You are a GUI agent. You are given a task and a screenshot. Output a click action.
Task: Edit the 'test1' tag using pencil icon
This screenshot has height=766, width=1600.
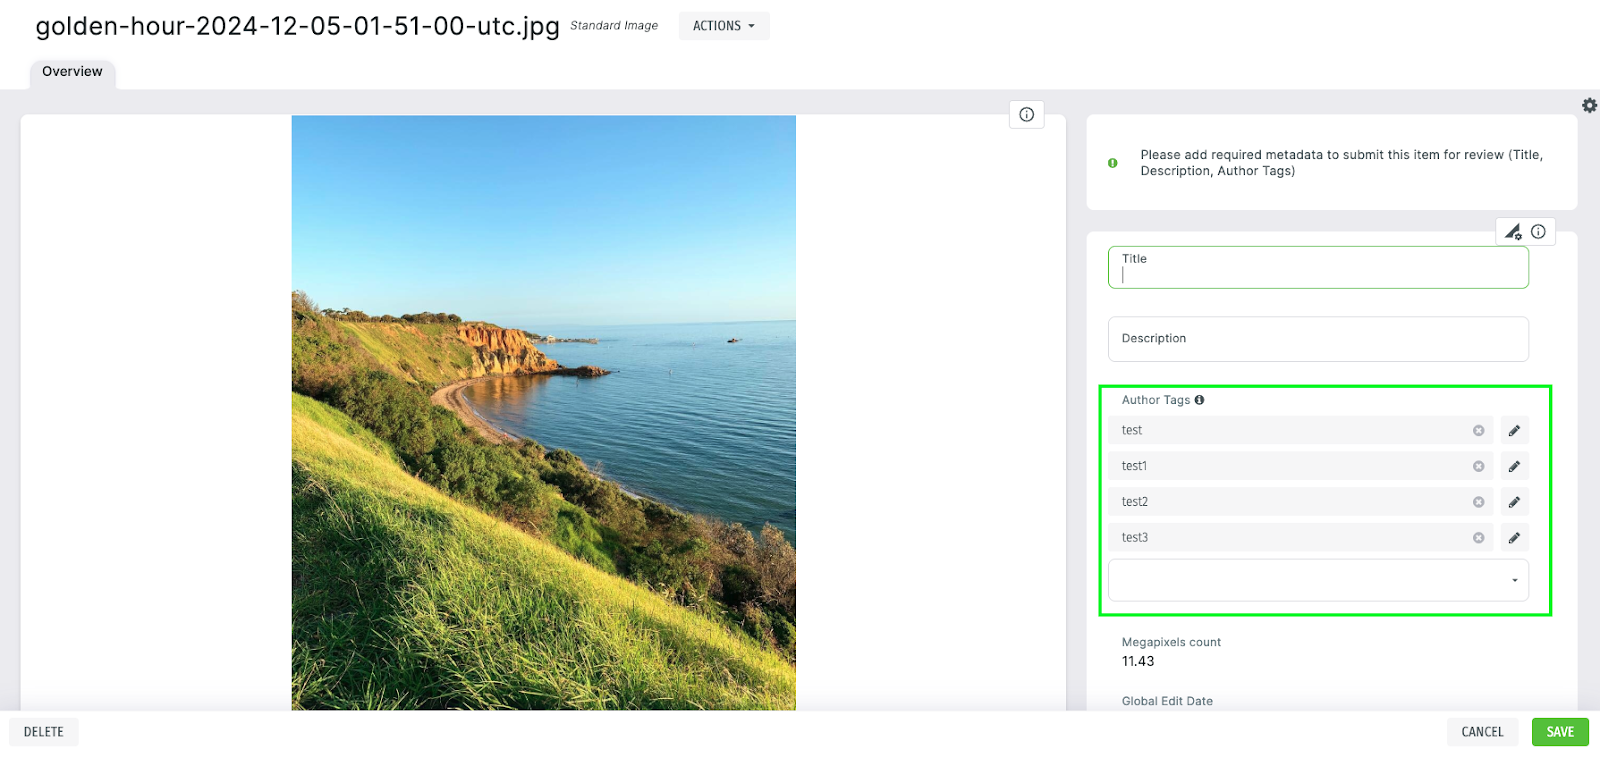(x=1514, y=467)
